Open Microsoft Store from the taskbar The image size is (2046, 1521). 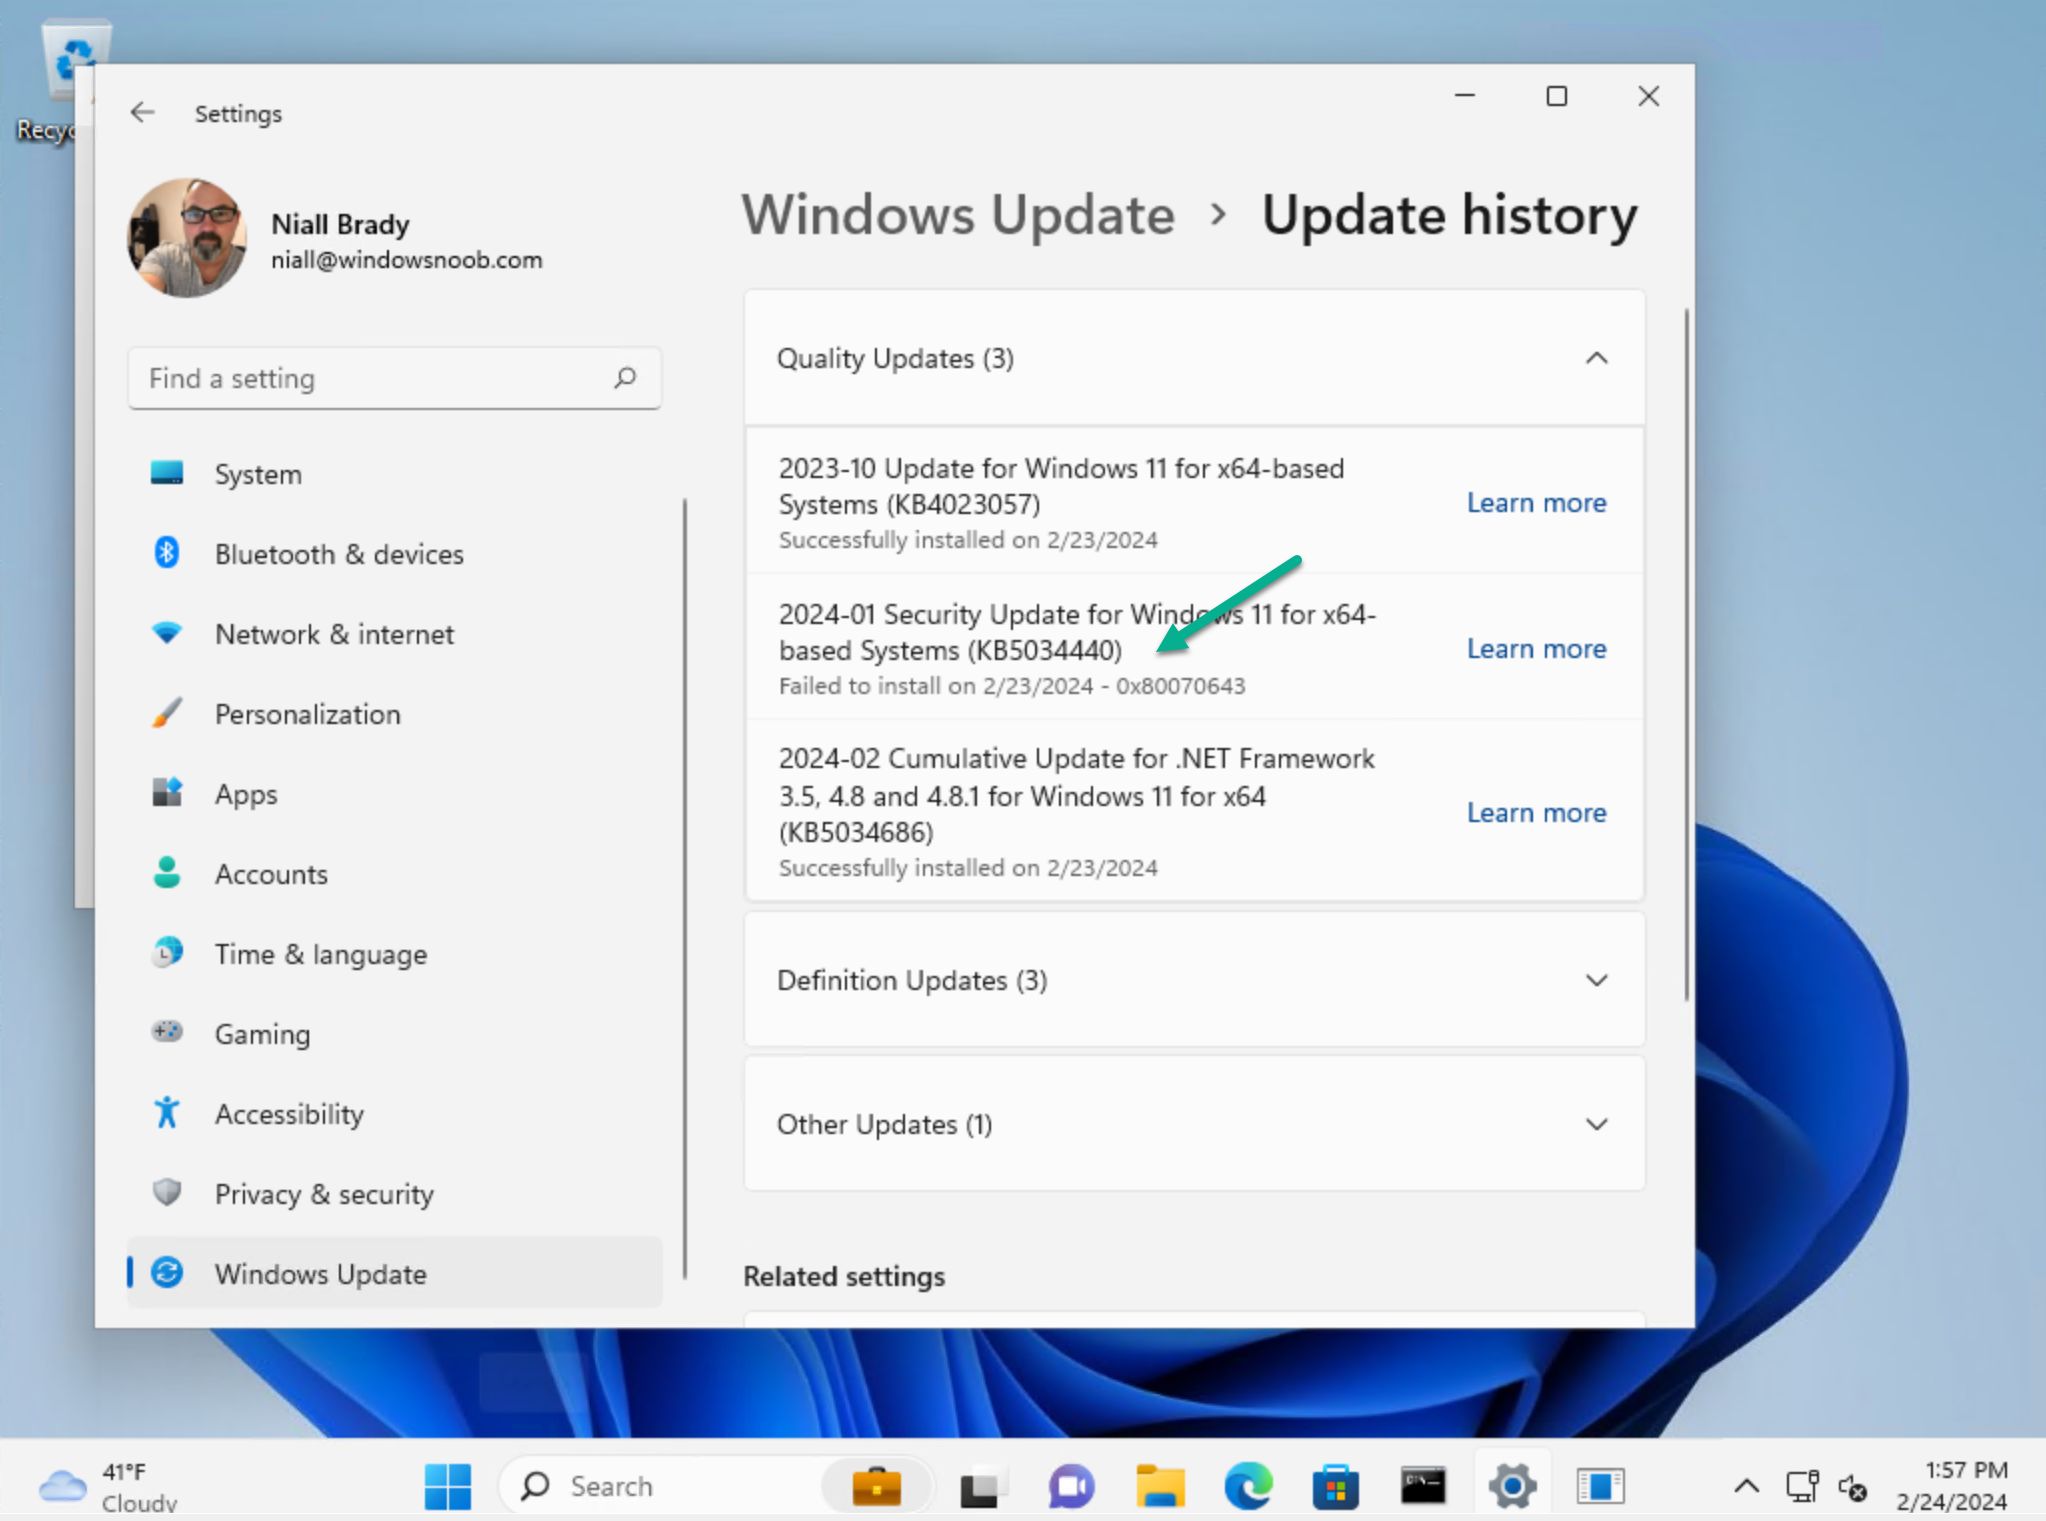click(1336, 1487)
